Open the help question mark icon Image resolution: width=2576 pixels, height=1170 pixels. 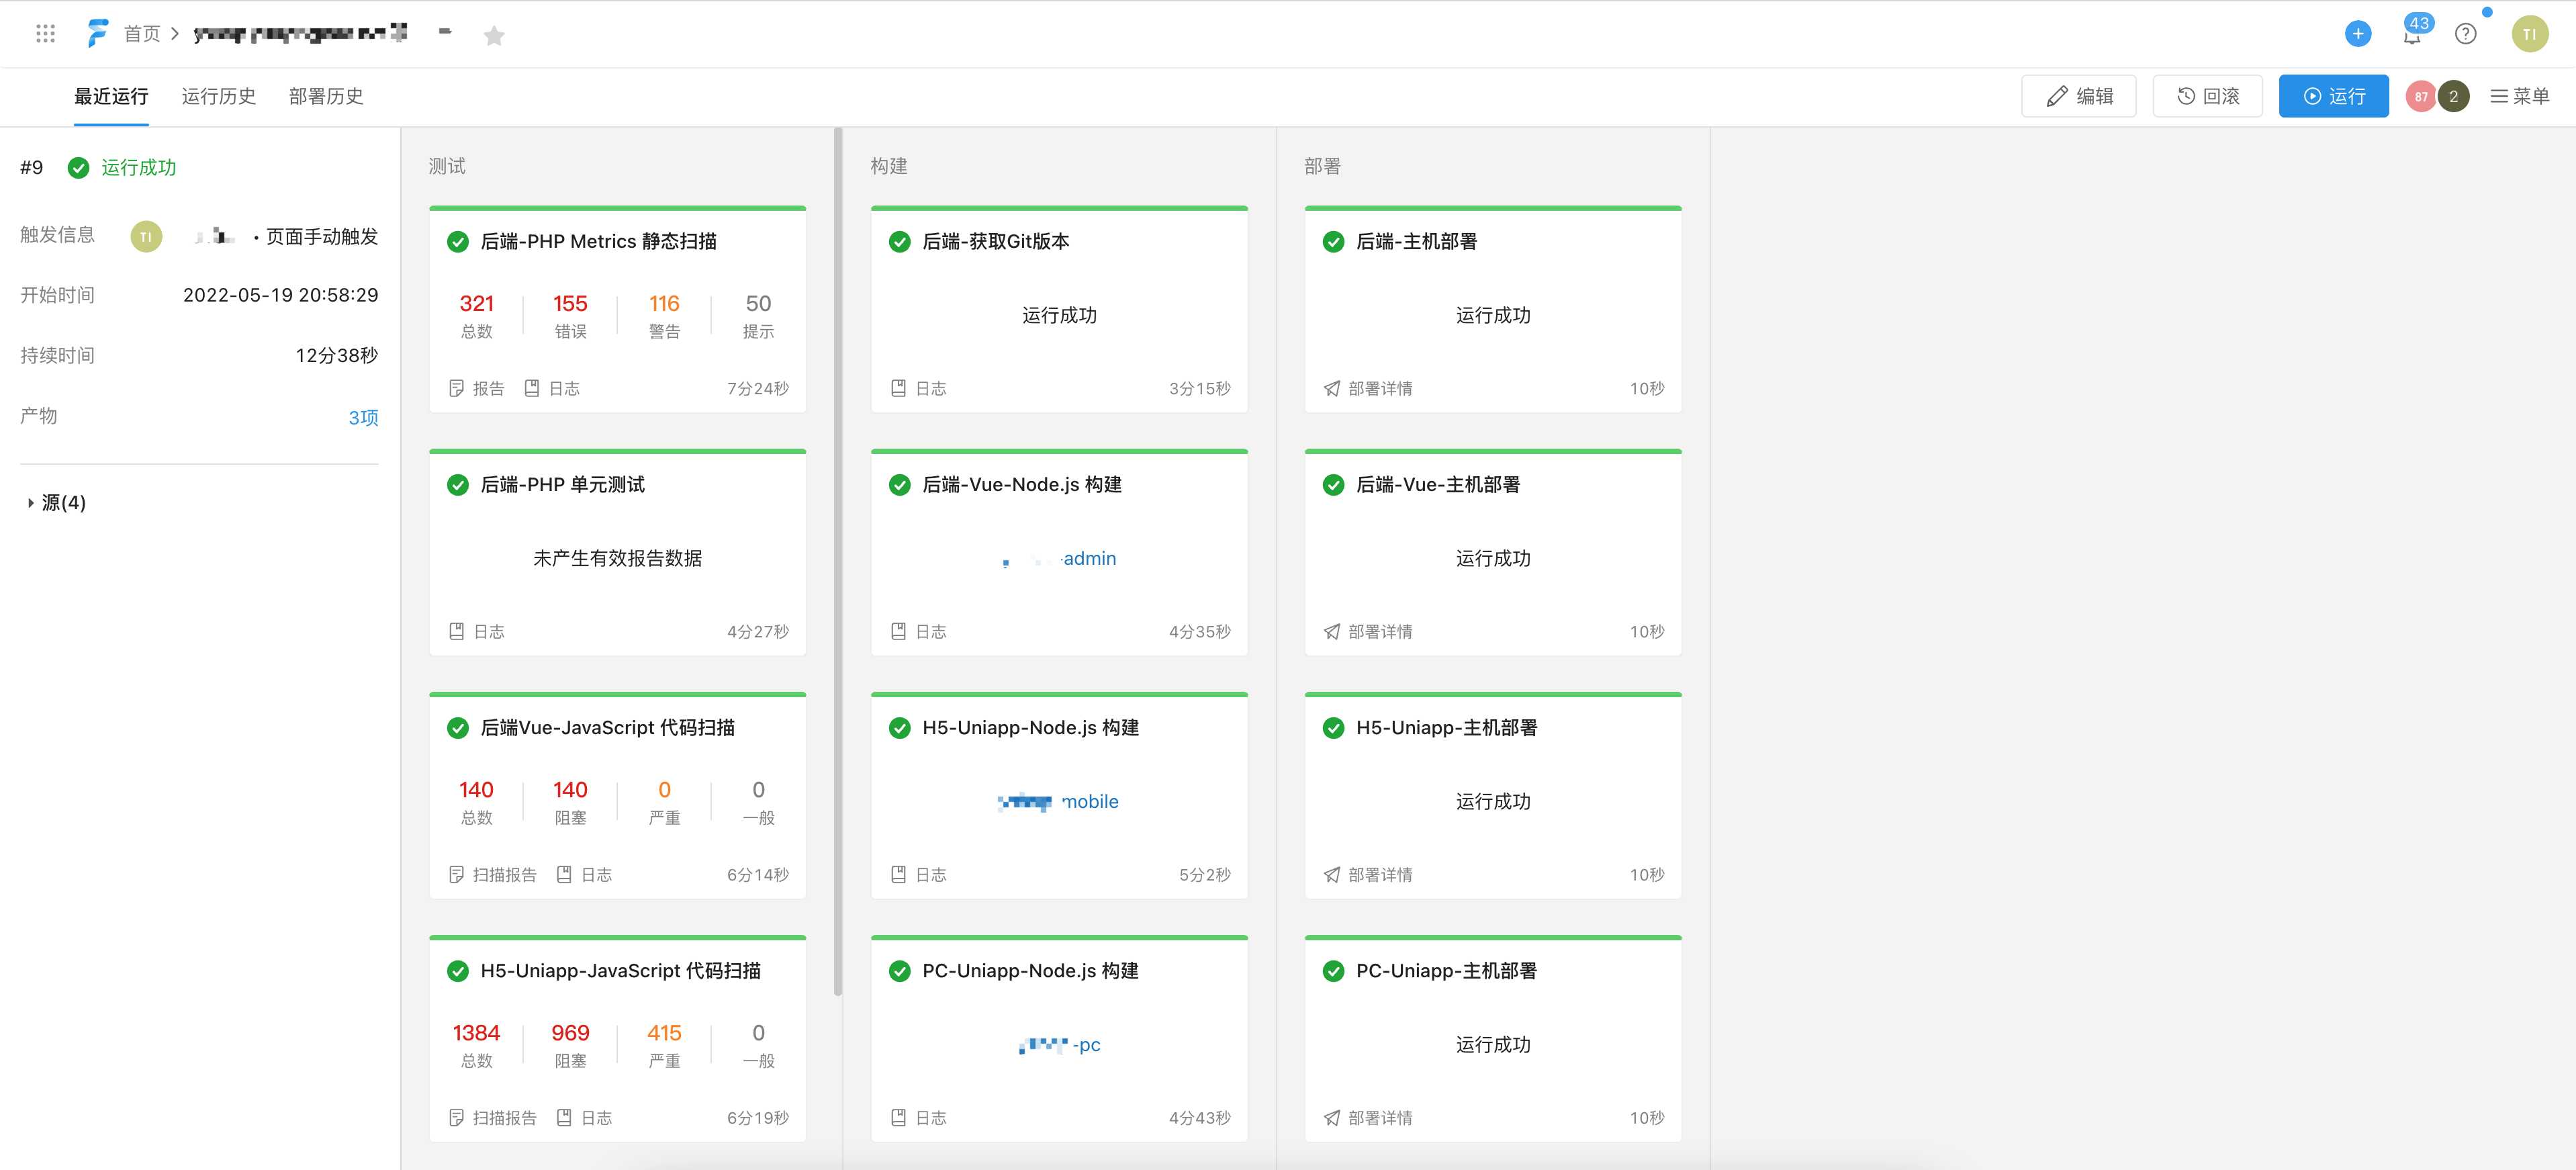pos(2466,34)
